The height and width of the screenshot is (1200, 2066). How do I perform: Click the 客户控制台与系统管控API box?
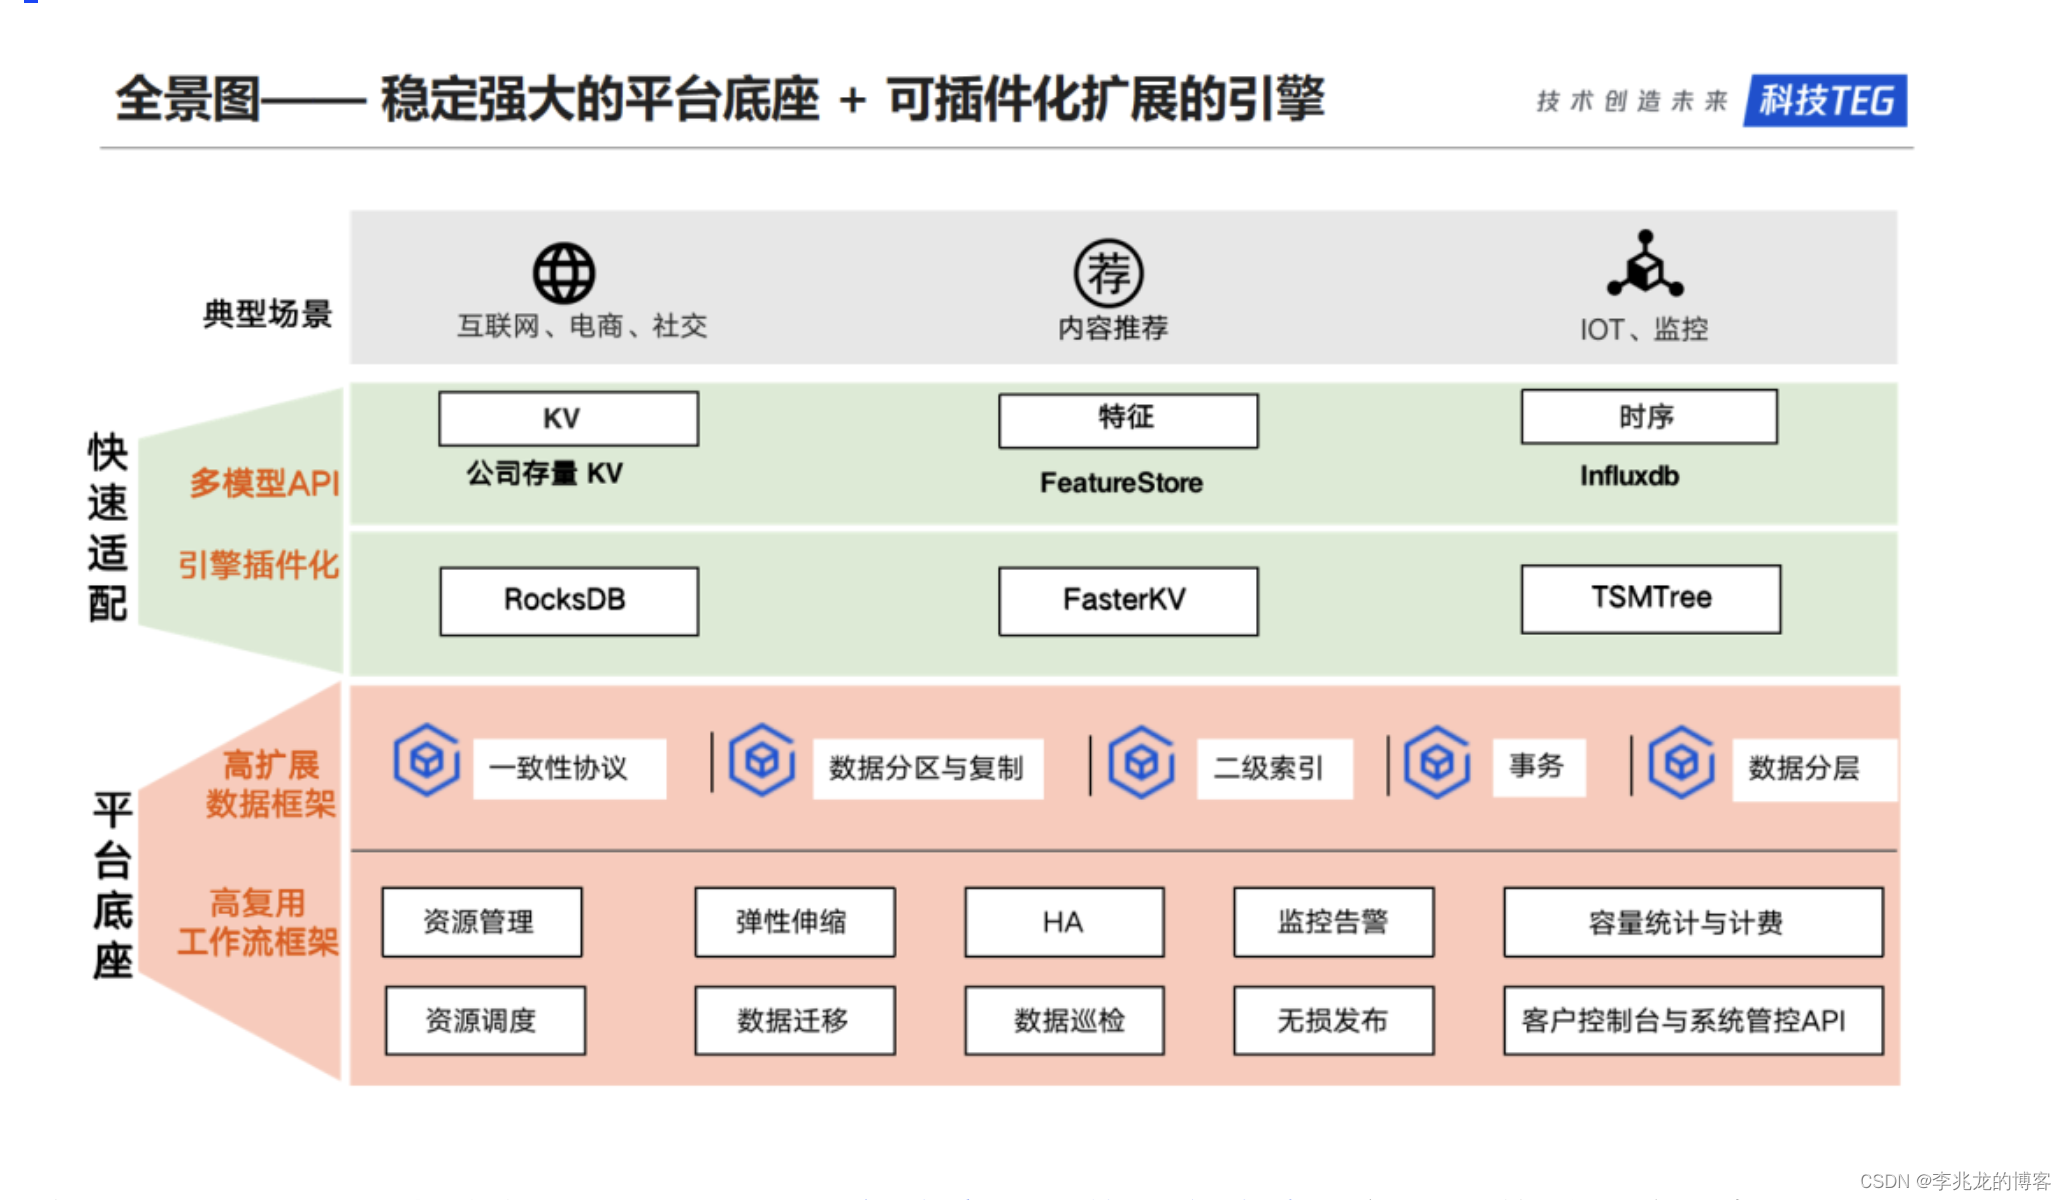click(1693, 1020)
